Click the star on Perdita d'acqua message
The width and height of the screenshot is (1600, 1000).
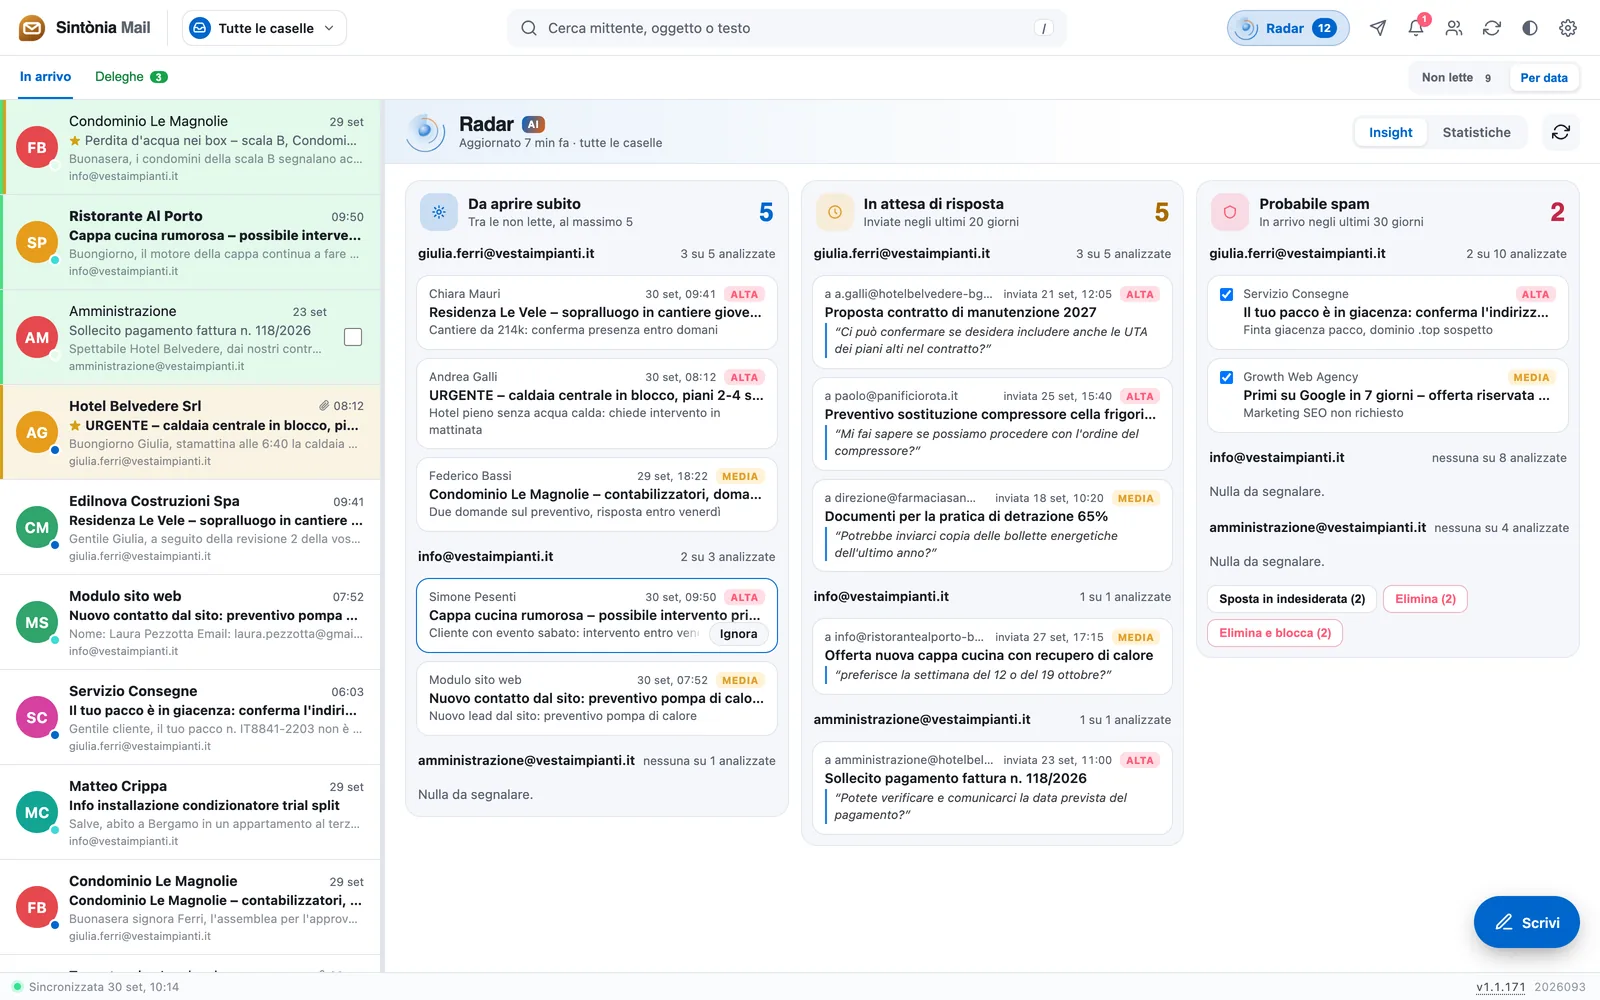point(75,140)
